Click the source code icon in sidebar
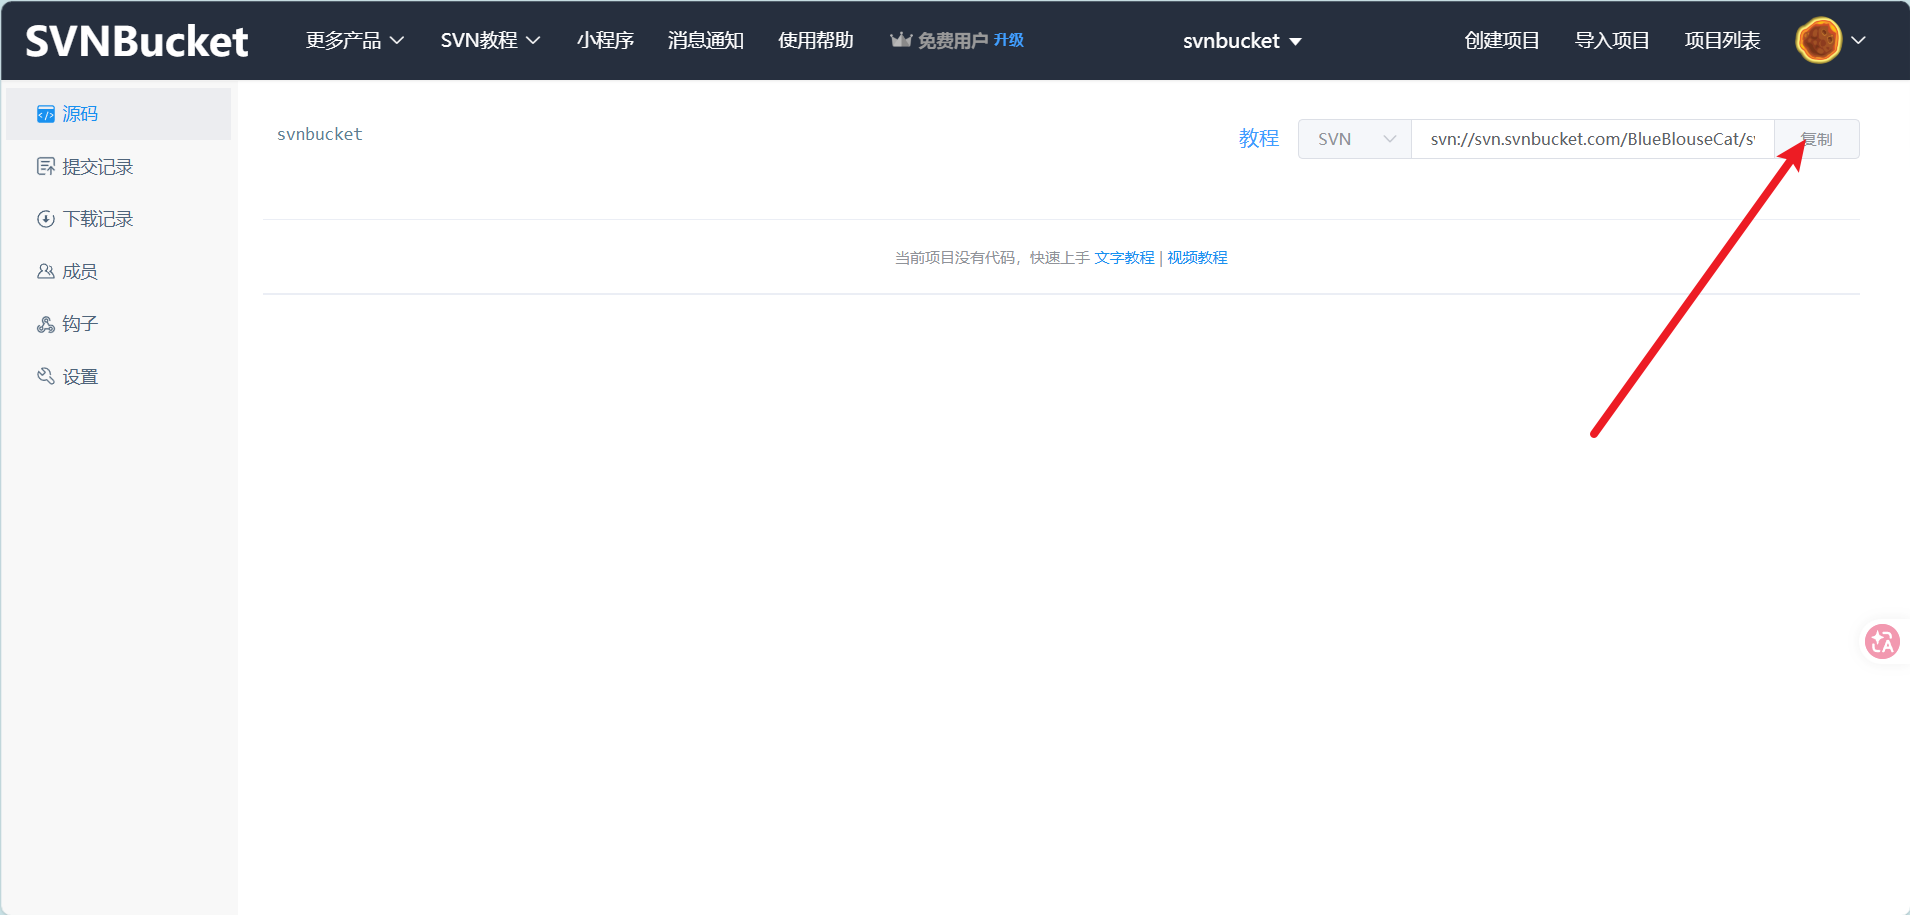The width and height of the screenshot is (1910, 915). click(x=46, y=114)
